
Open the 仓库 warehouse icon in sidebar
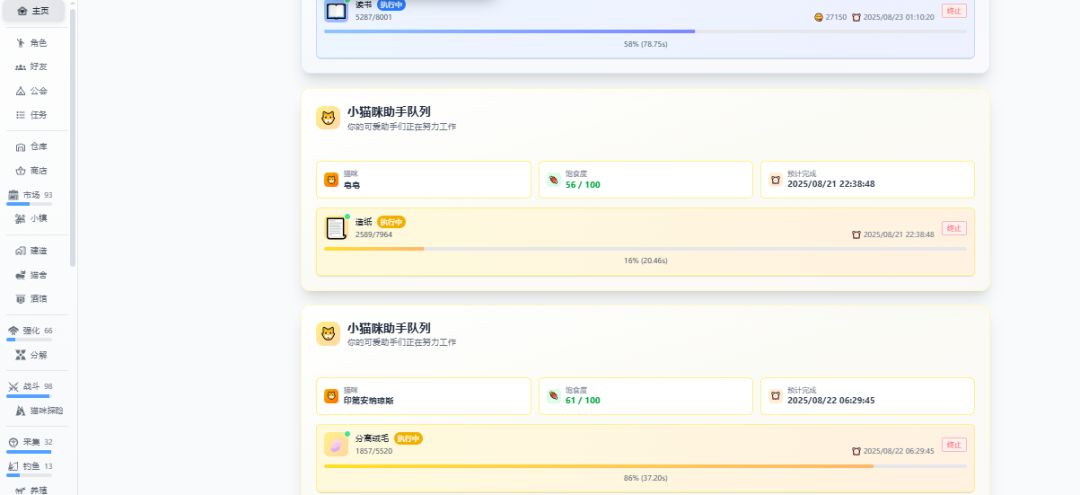coord(20,147)
